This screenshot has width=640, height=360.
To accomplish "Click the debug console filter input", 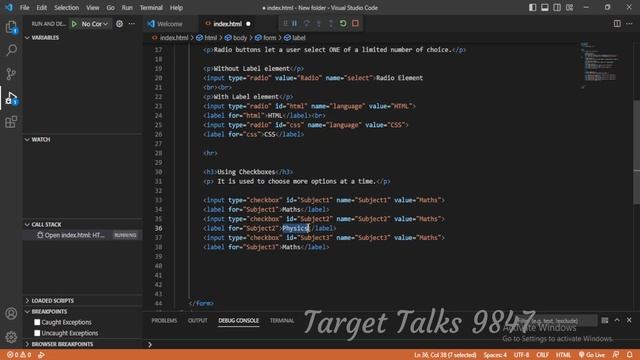I will pos(556,321).
